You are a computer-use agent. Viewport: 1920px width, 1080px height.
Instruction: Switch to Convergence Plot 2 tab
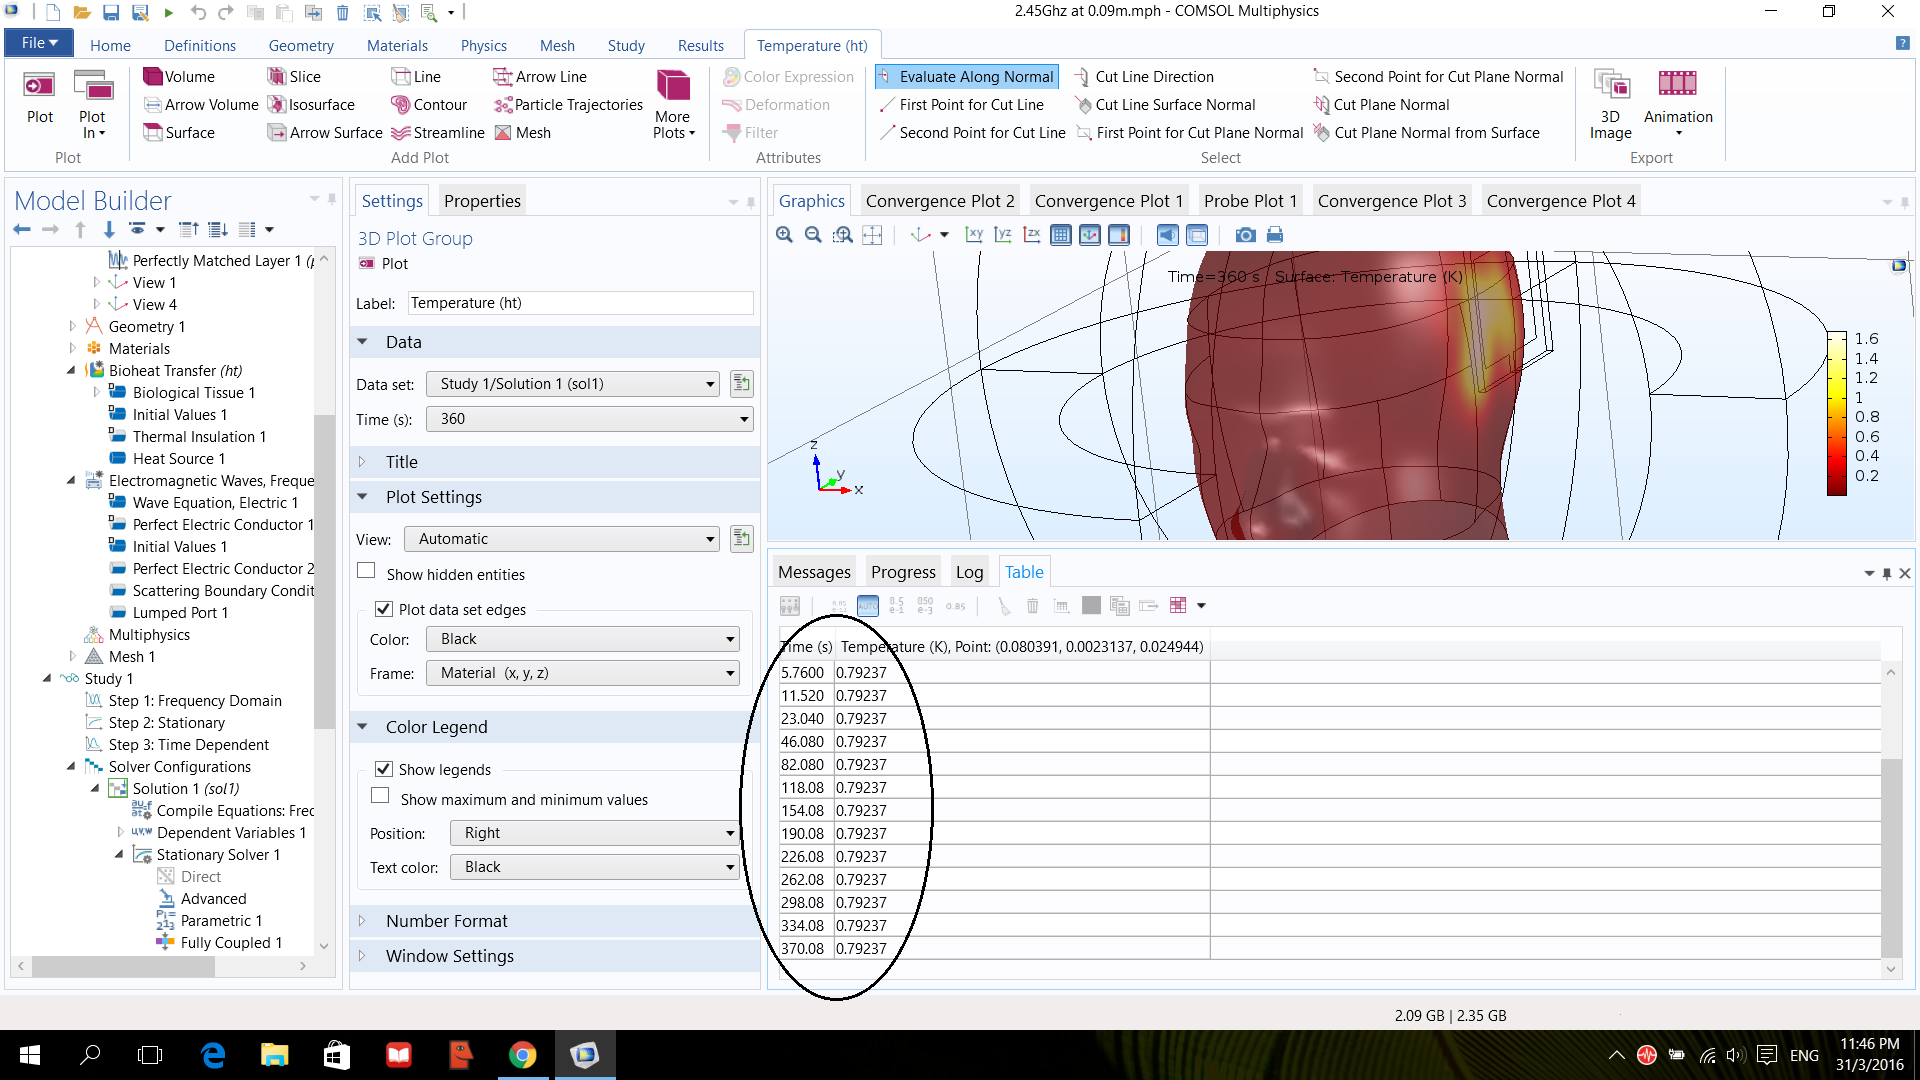click(x=939, y=201)
